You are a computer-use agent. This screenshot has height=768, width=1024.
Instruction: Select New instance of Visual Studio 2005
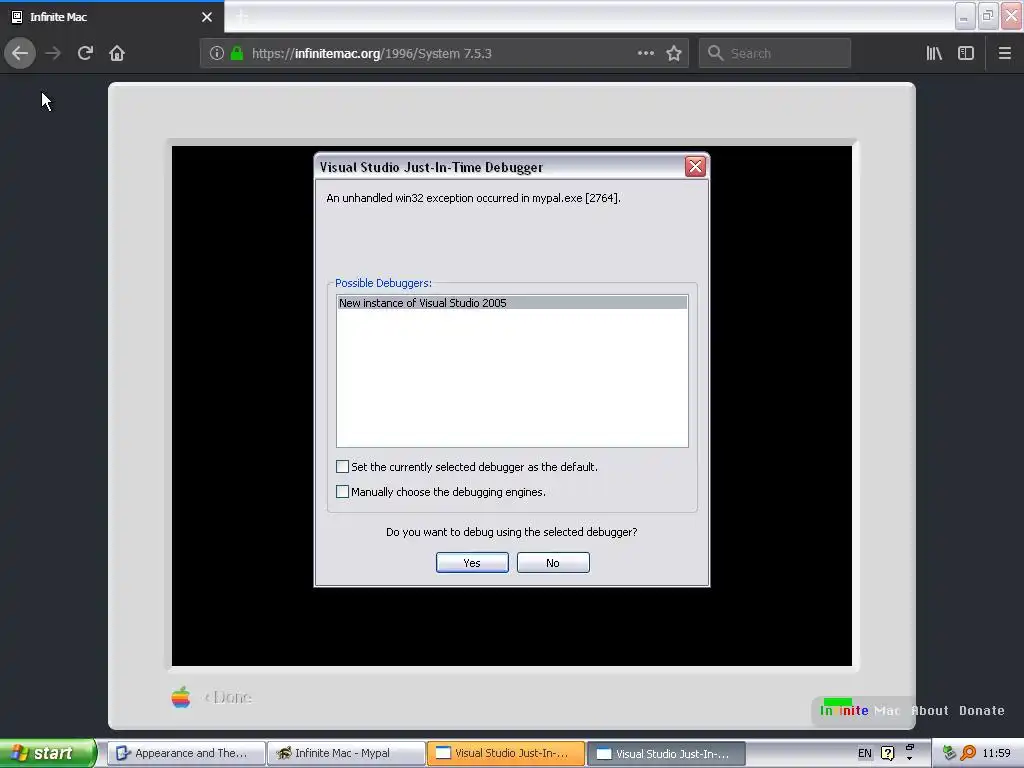512,303
